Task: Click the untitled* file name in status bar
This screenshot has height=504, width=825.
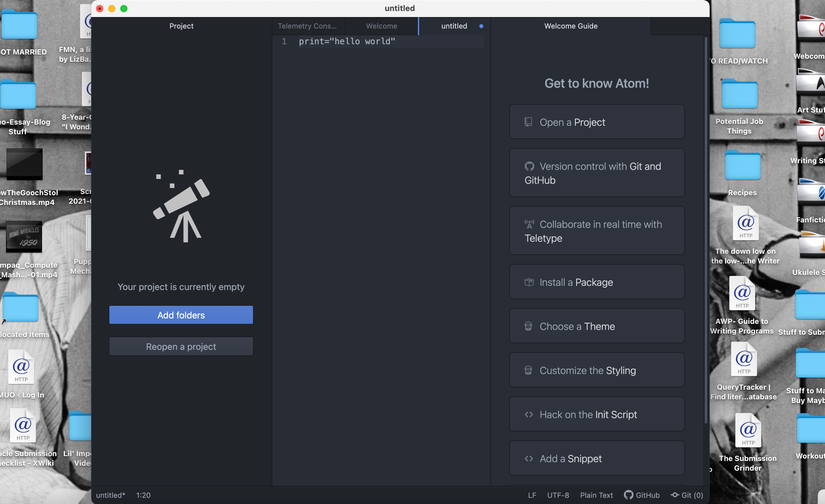Action: (110, 495)
